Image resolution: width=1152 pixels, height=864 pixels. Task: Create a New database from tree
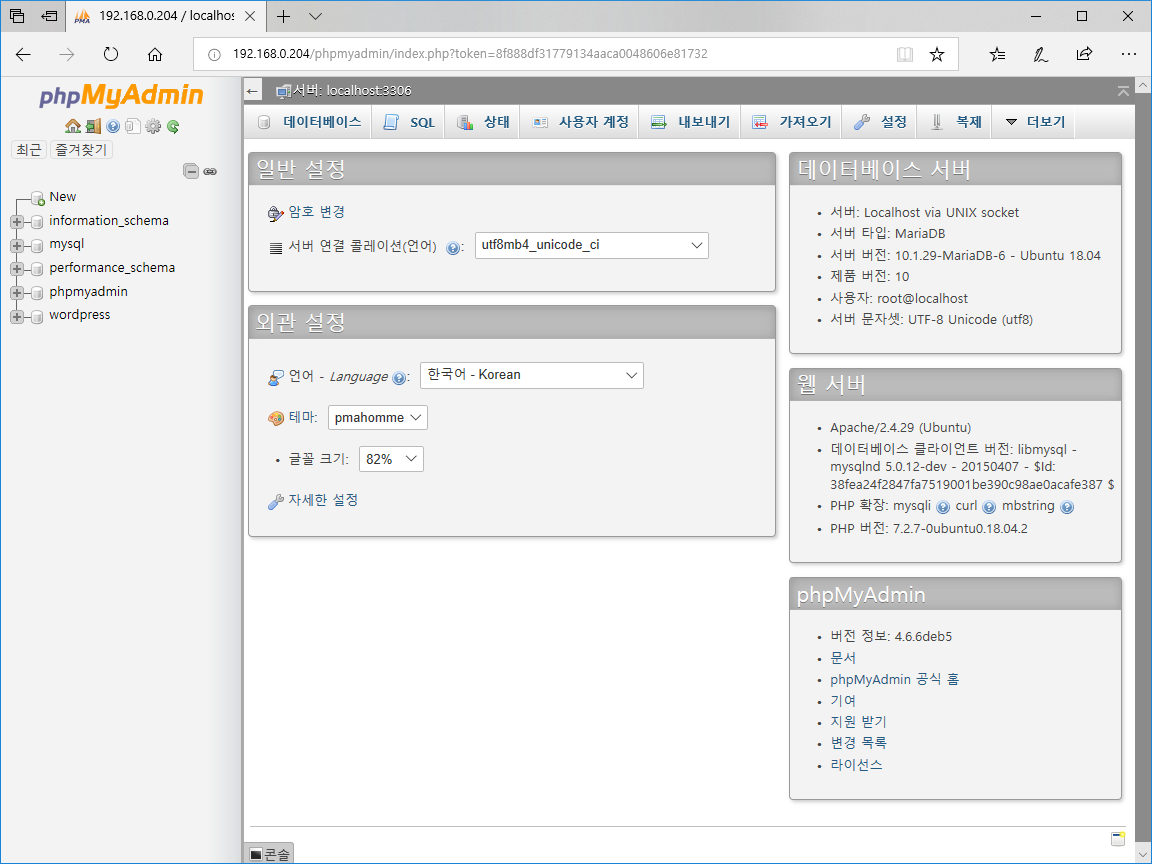[62, 197]
